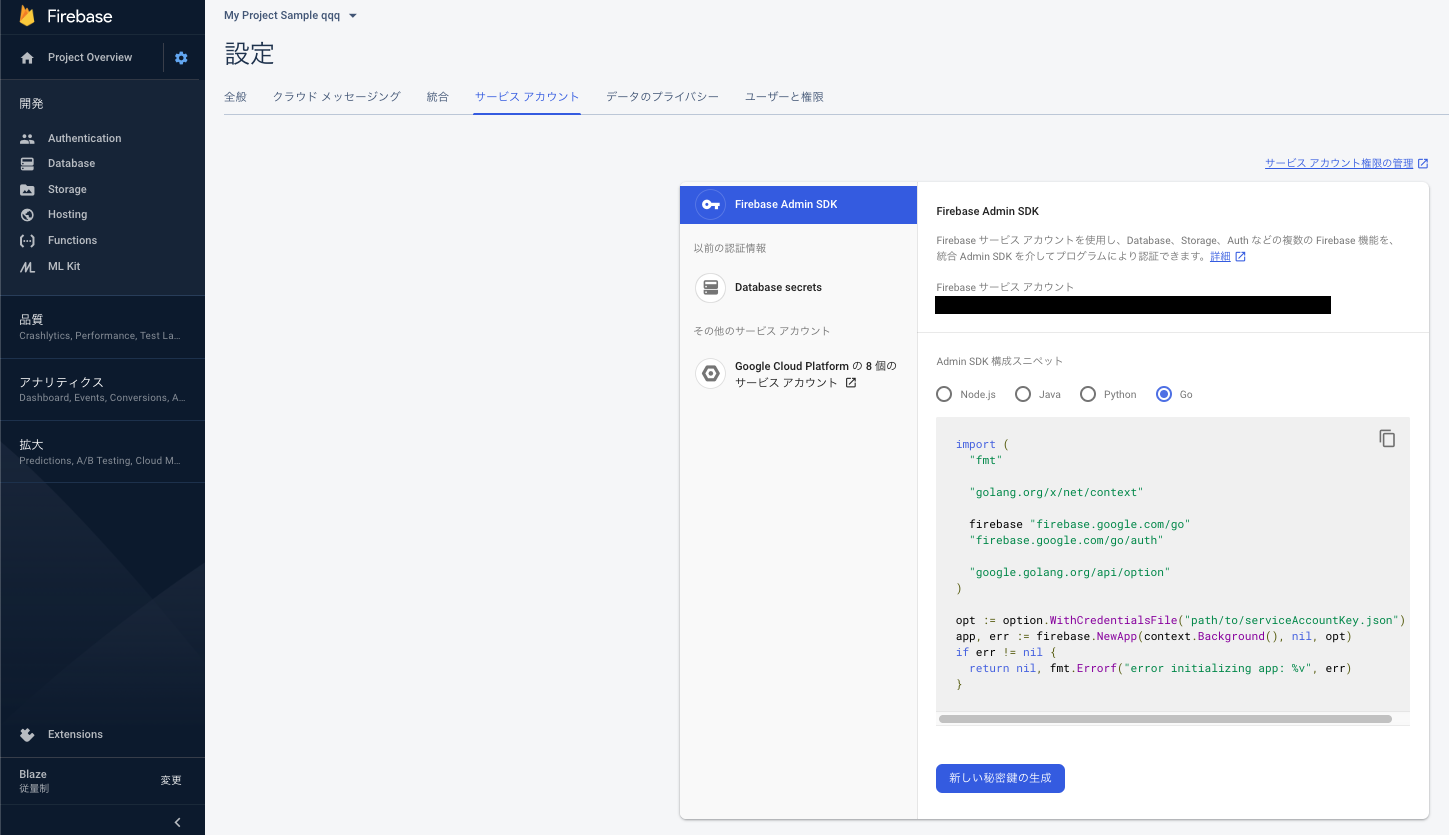1449x835 pixels.
Task: Select the サービス アカウント tab
Action: (x=527, y=97)
